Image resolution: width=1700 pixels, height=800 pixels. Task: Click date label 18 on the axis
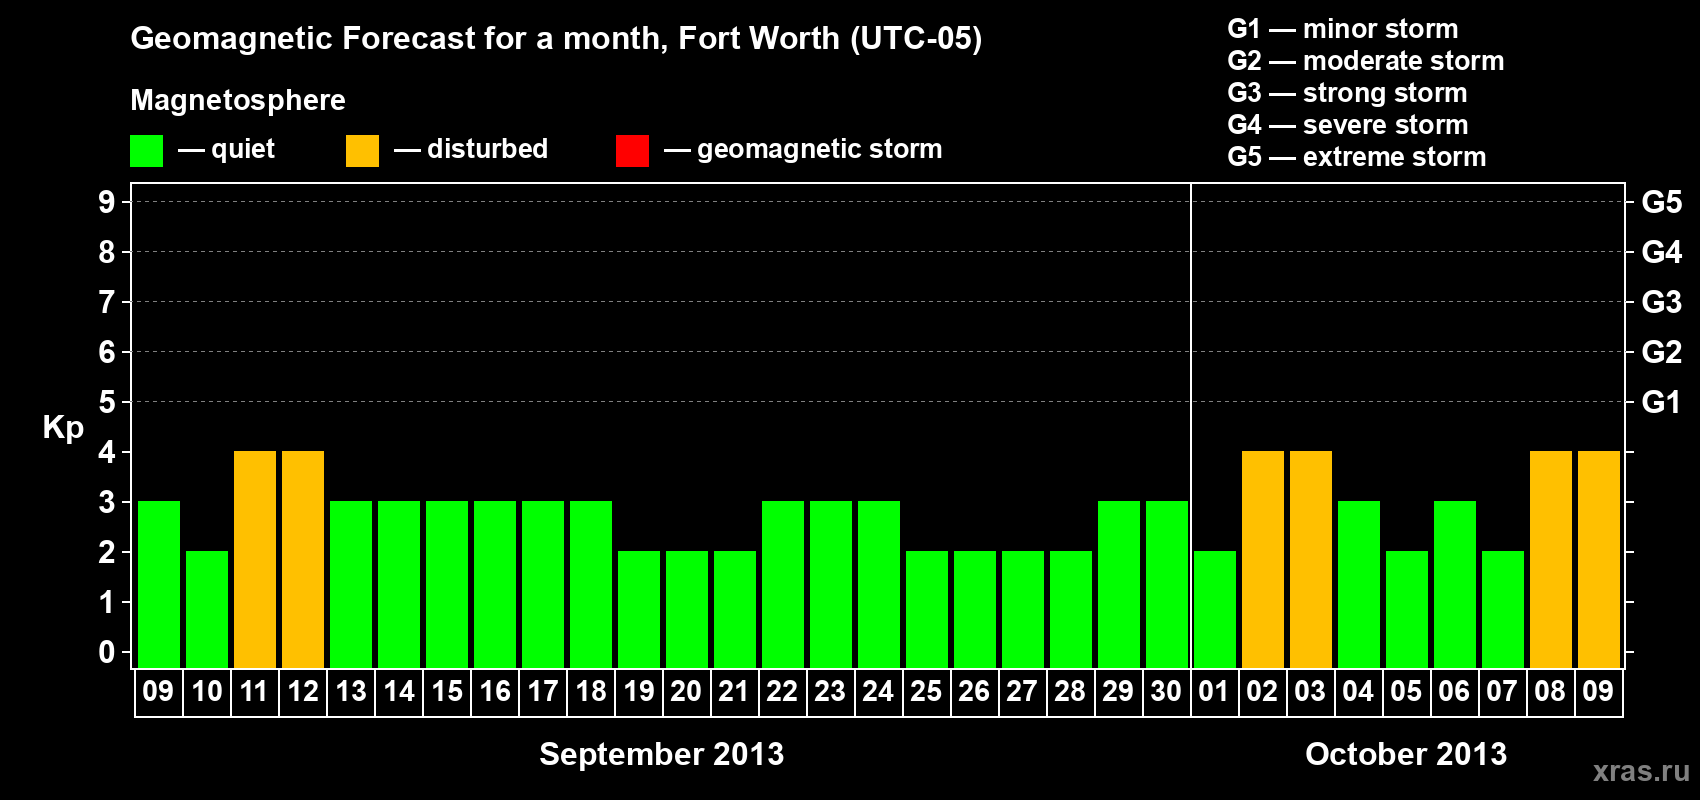pos(591,692)
